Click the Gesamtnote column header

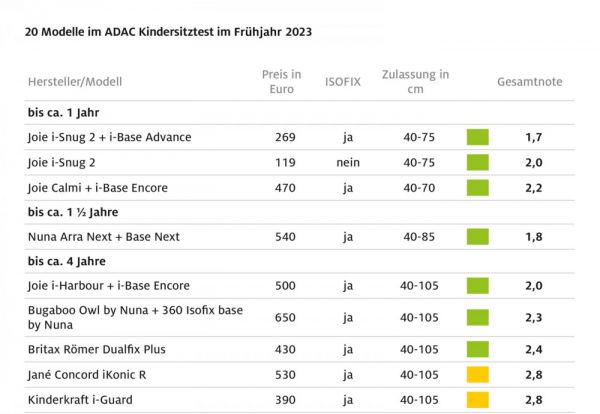click(531, 81)
